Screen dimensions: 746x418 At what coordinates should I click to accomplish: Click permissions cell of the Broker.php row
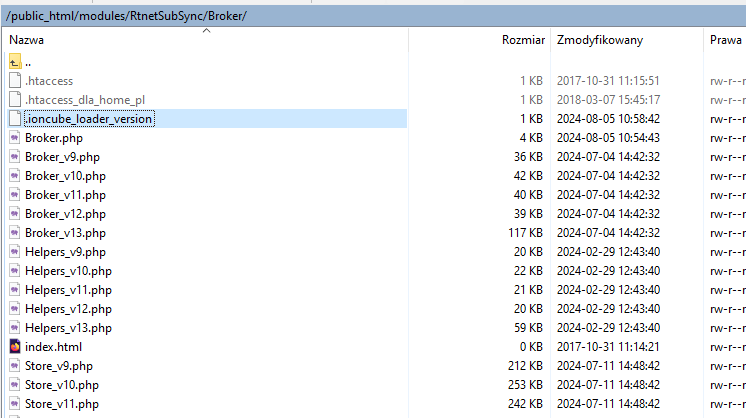[x=727, y=138]
